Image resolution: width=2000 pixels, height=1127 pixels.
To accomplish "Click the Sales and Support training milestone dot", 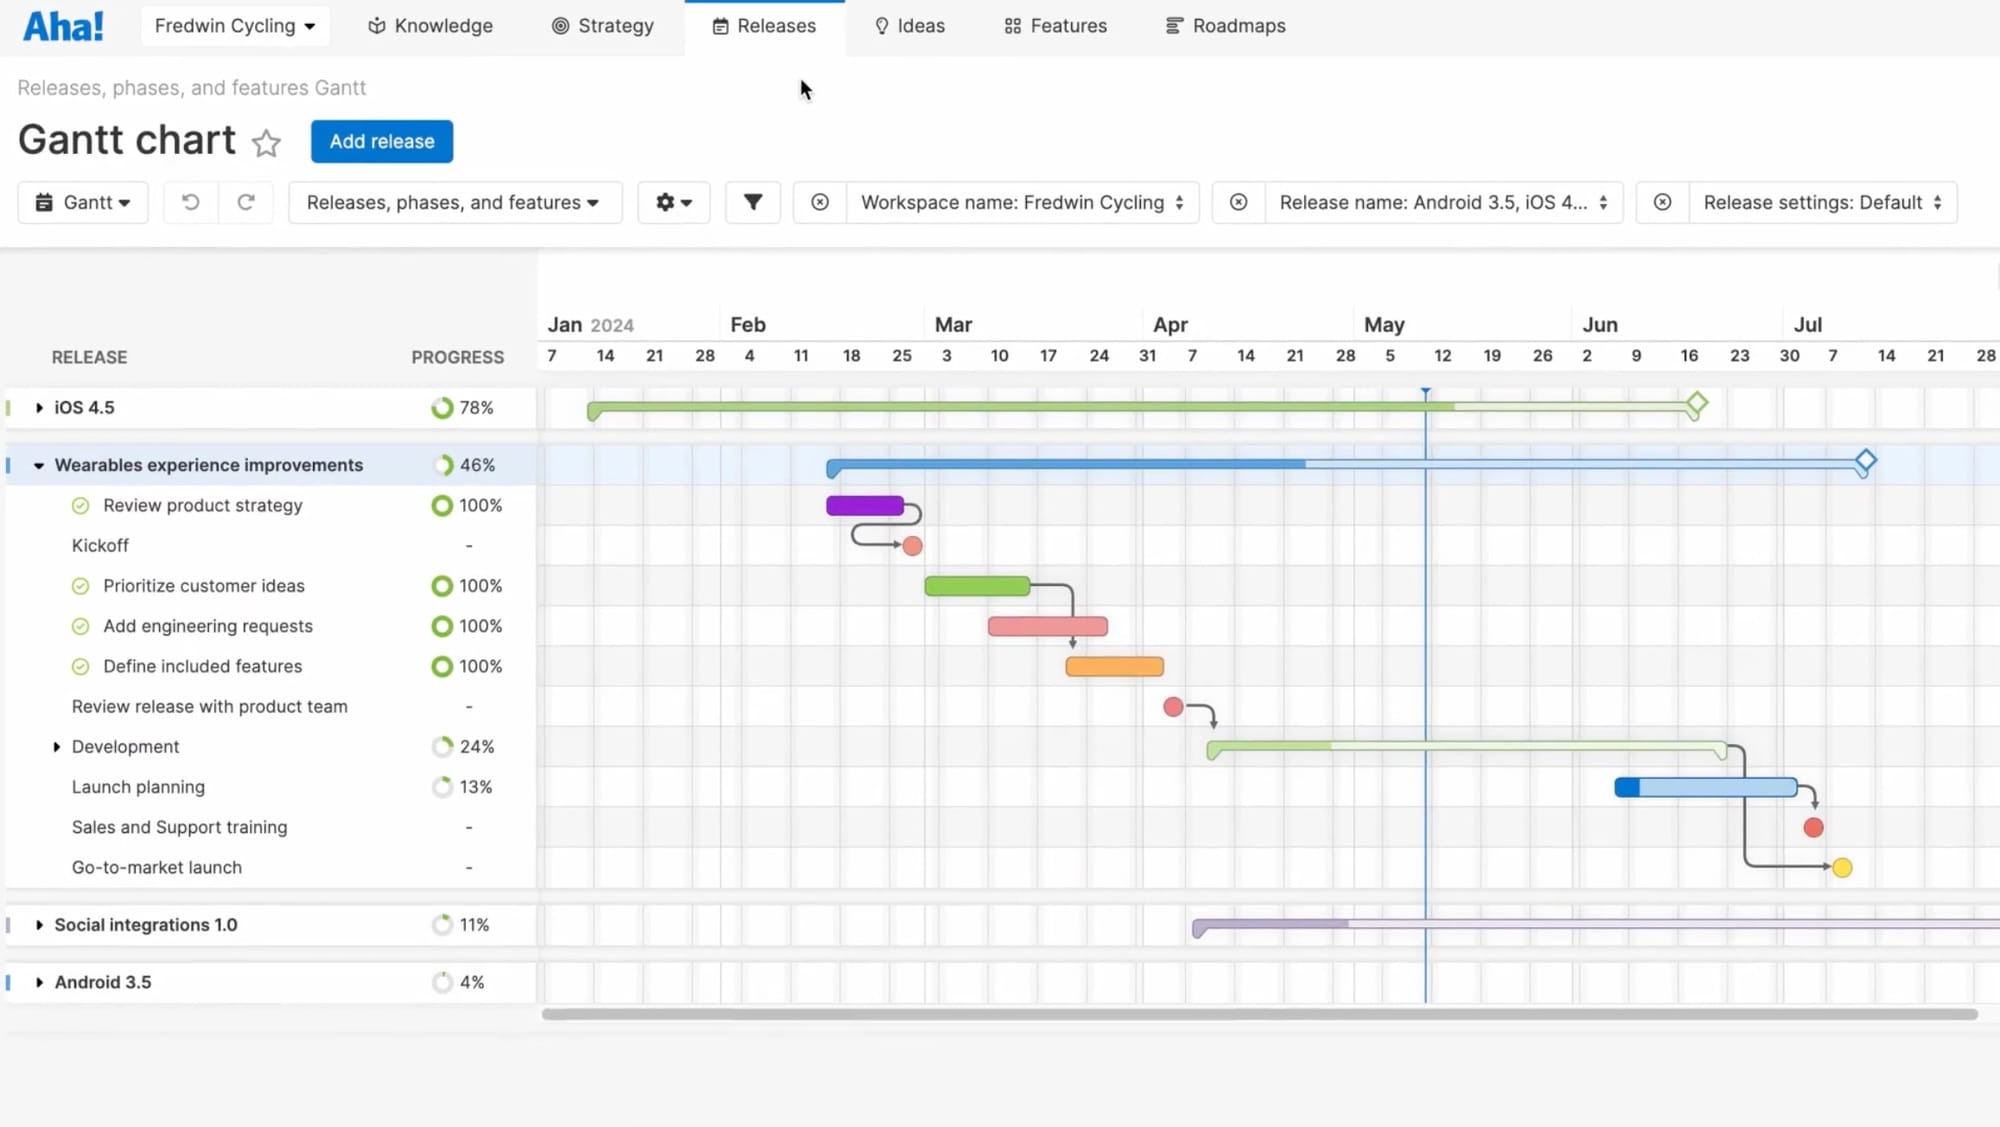I will click(1813, 828).
